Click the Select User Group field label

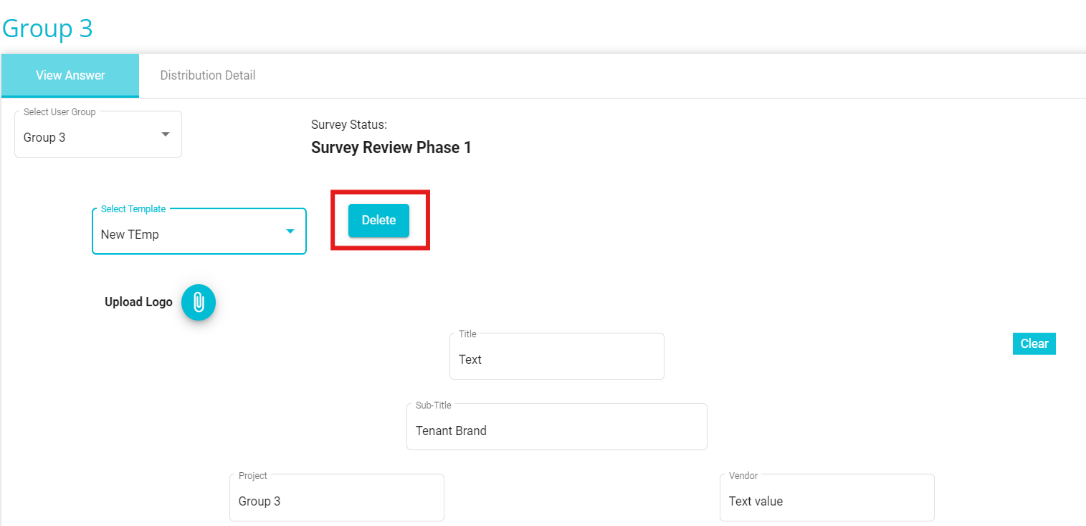[x=60, y=112]
